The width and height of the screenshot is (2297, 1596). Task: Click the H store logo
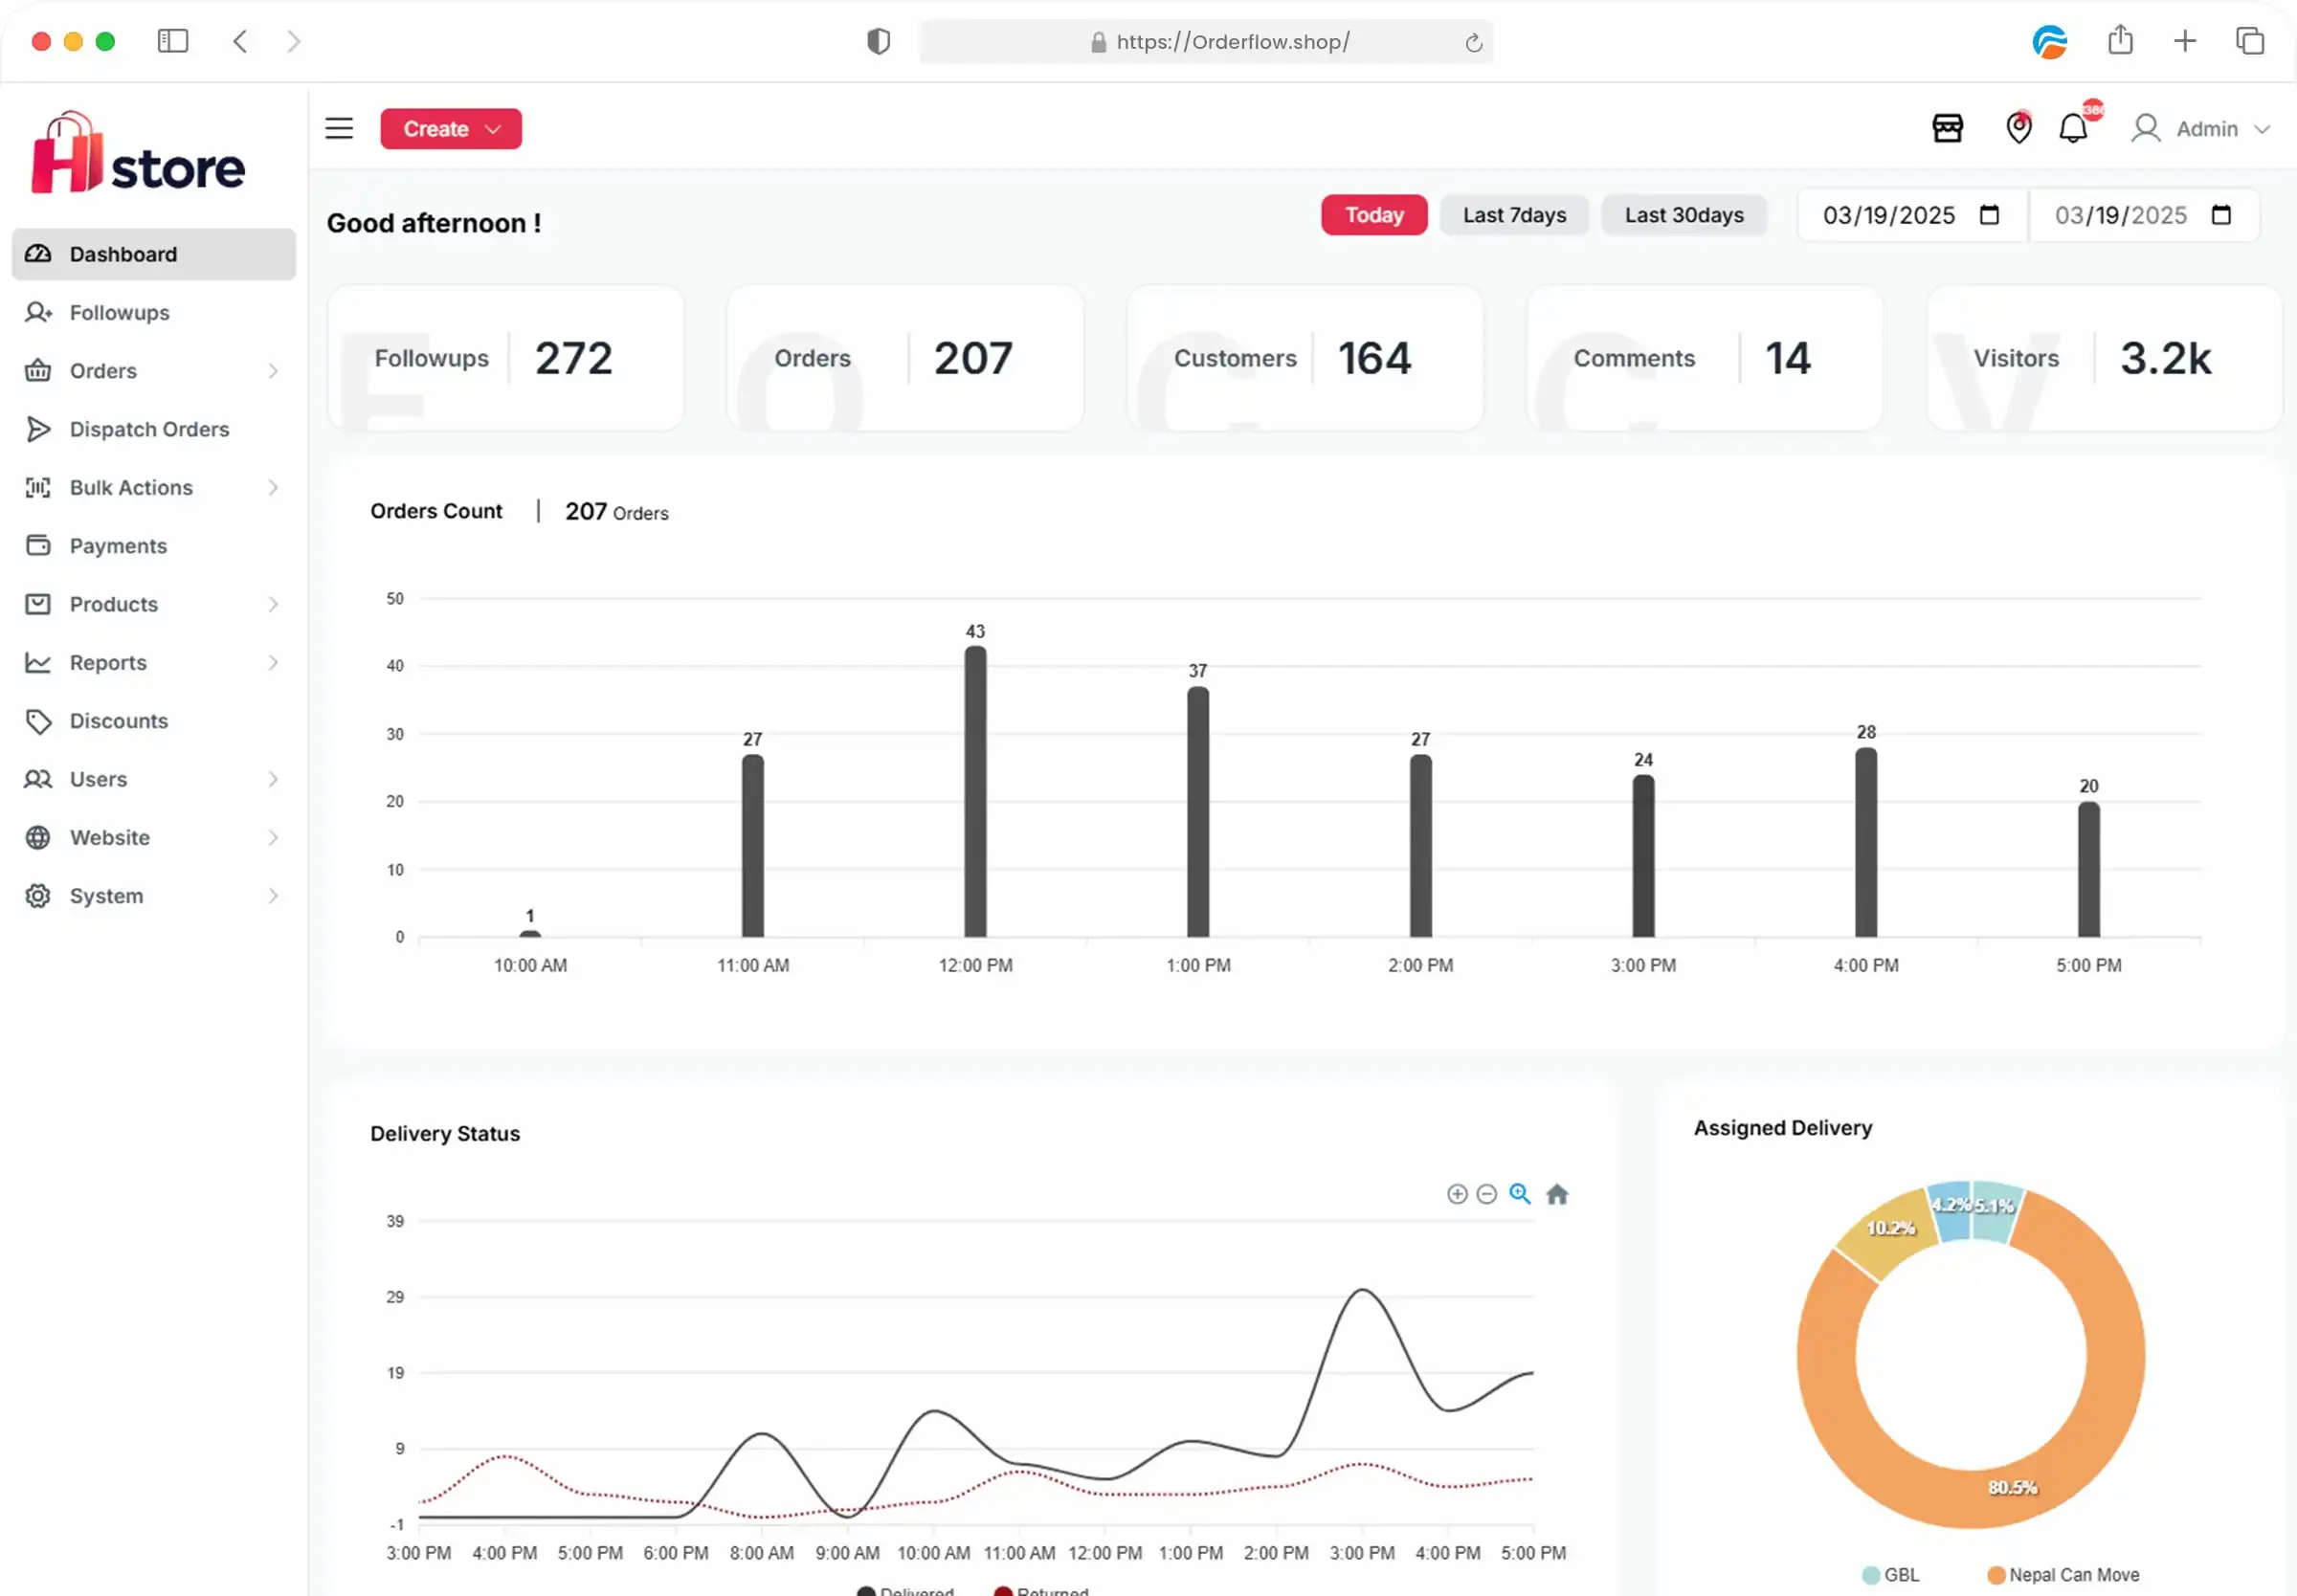[138, 153]
